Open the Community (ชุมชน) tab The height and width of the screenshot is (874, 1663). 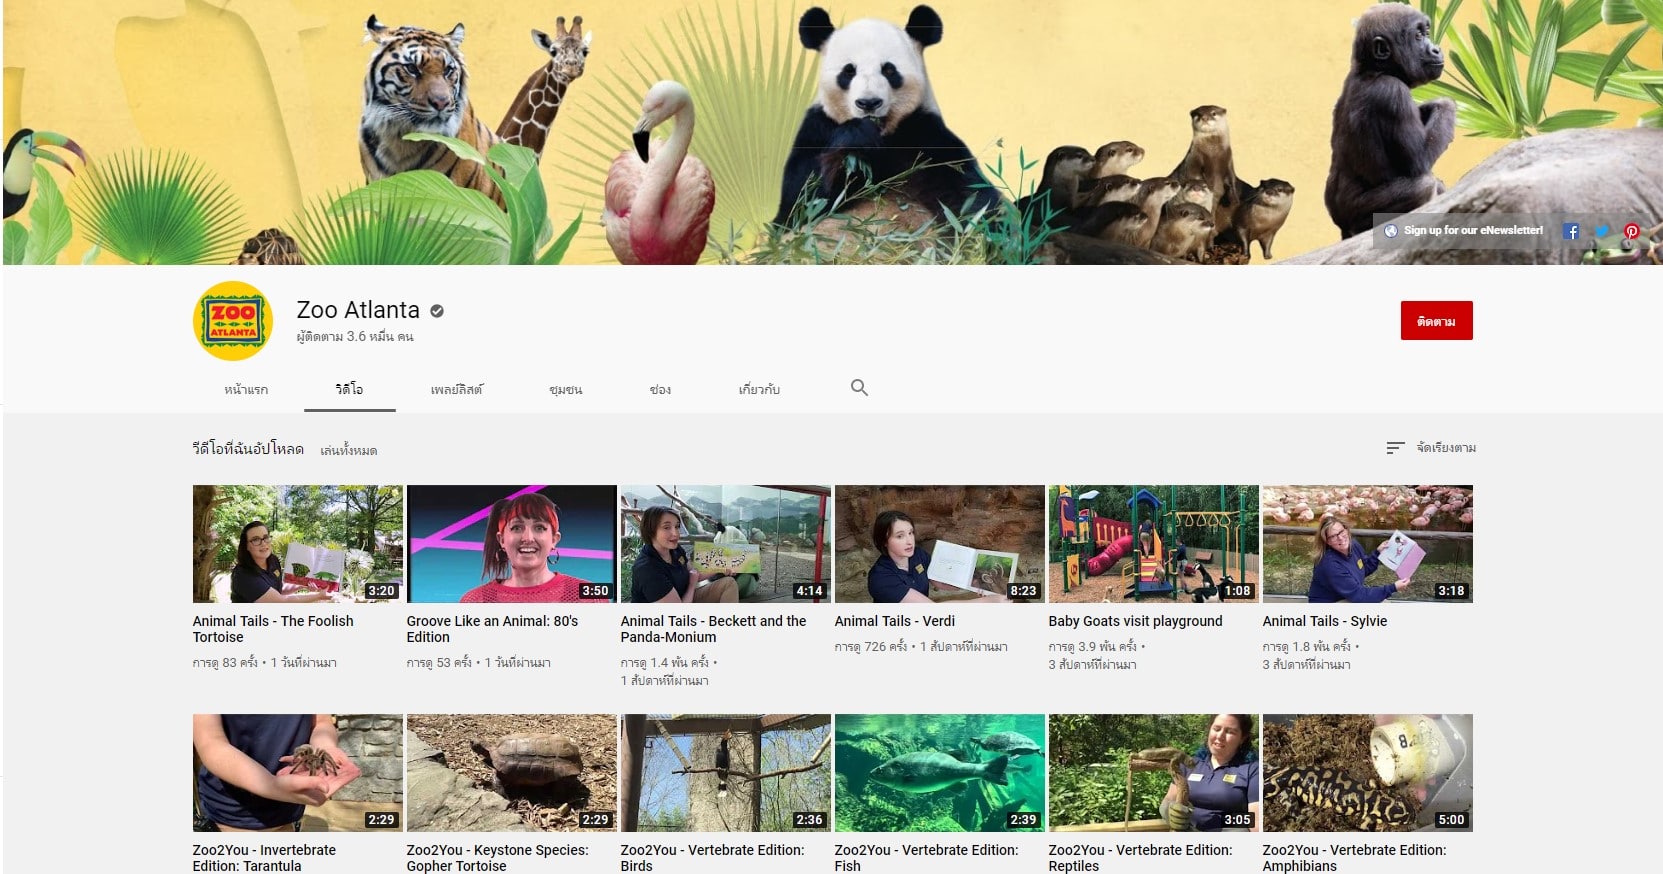(565, 389)
